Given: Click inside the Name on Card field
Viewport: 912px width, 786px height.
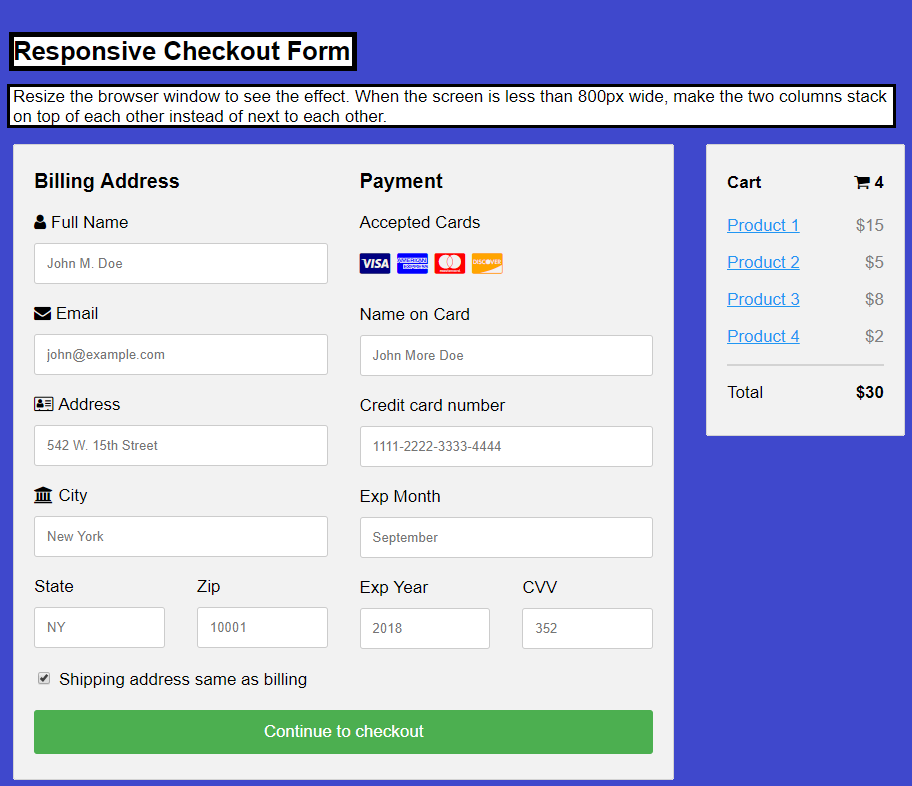Looking at the screenshot, I should [x=506, y=355].
